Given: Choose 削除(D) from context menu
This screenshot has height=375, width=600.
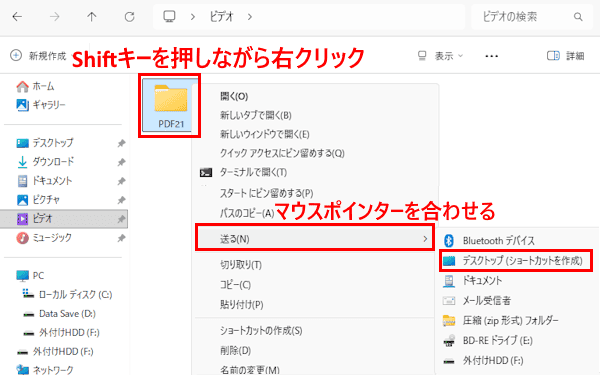Looking at the screenshot, I should [x=235, y=350].
